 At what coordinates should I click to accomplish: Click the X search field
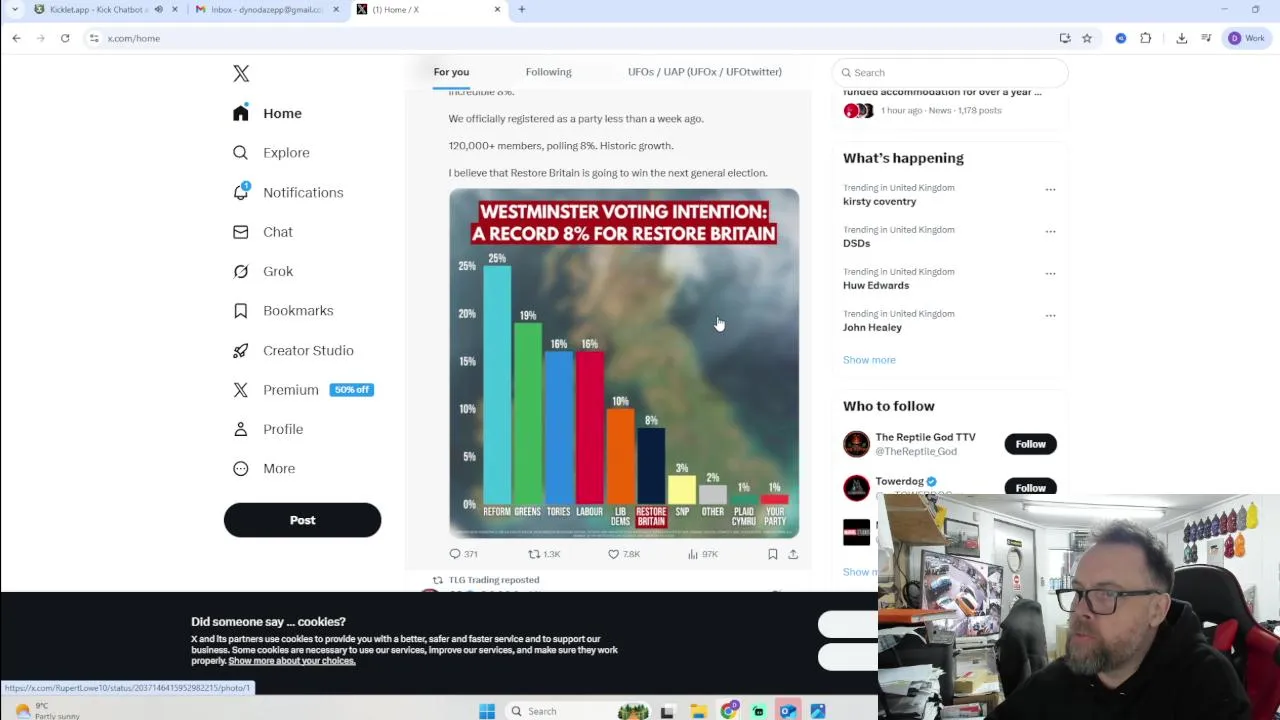(x=950, y=72)
